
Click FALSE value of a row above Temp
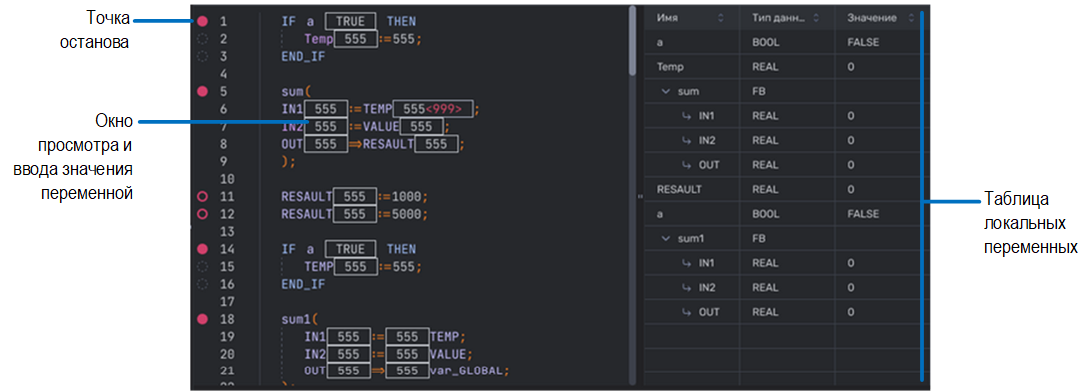click(863, 42)
